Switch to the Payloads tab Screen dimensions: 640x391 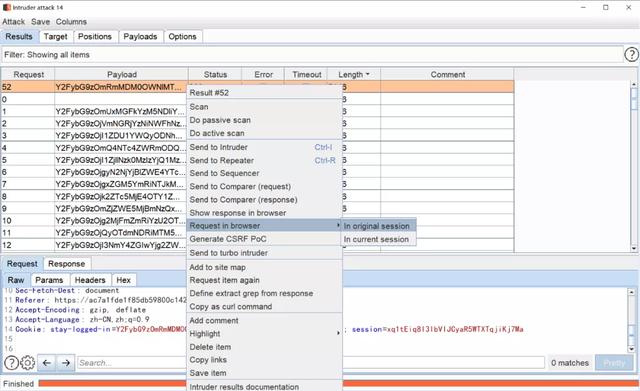point(140,36)
